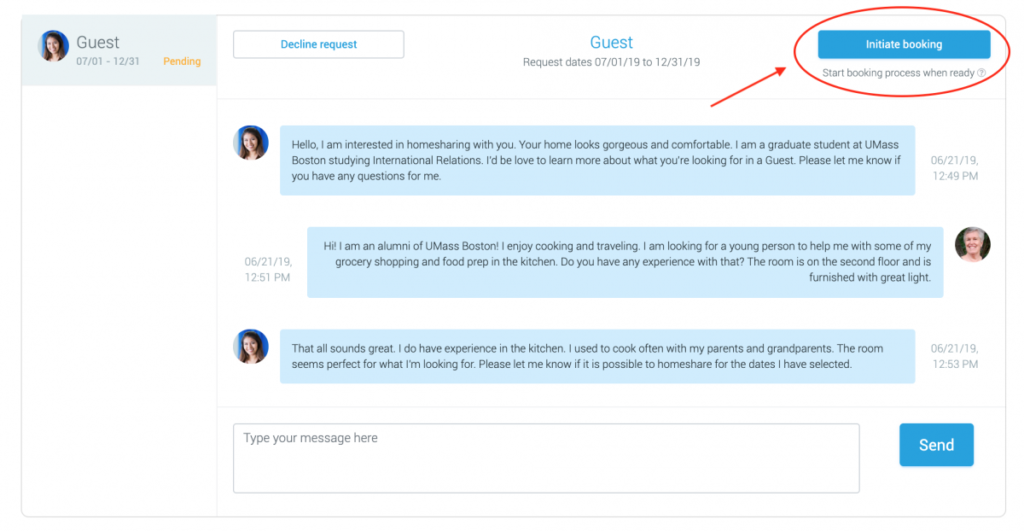Click the Pending status label

[x=182, y=61]
